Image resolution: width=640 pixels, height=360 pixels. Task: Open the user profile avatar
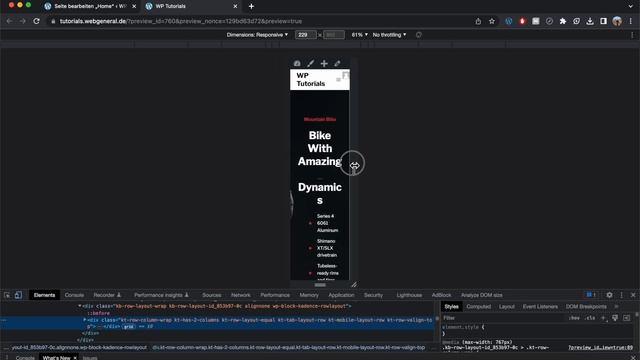[617, 21]
